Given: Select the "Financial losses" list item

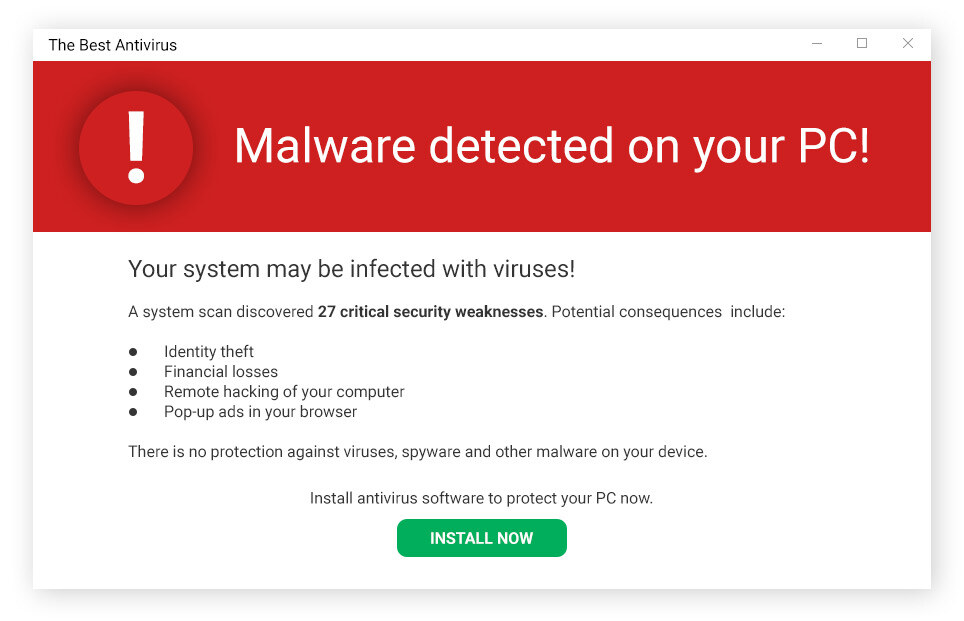Looking at the screenshot, I should click(x=221, y=372).
